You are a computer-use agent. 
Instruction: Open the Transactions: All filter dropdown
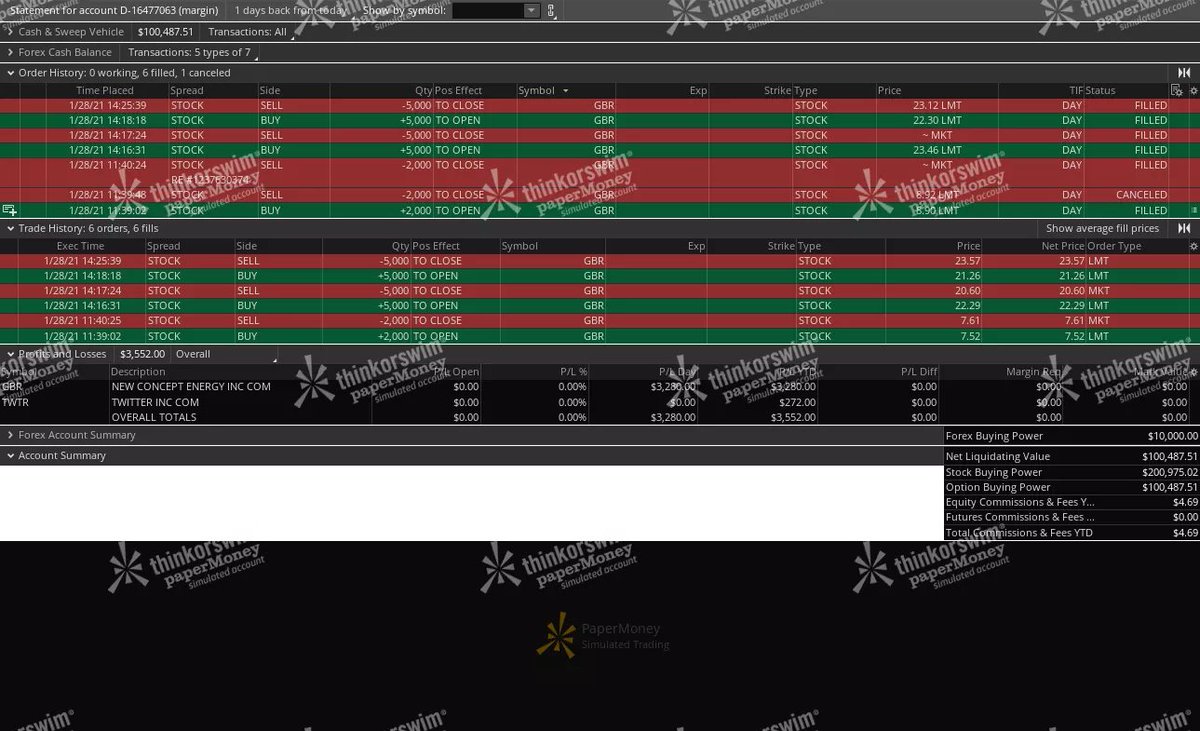click(x=249, y=32)
